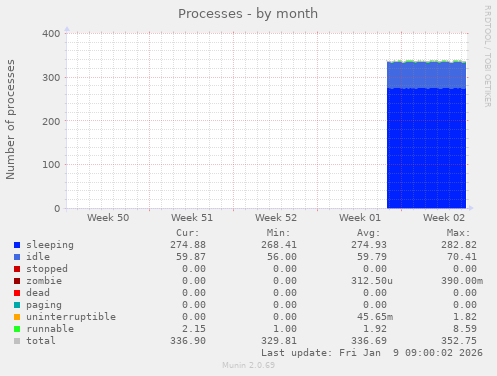
Task: Click the y-axis label '400'
Action: click(x=51, y=34)
